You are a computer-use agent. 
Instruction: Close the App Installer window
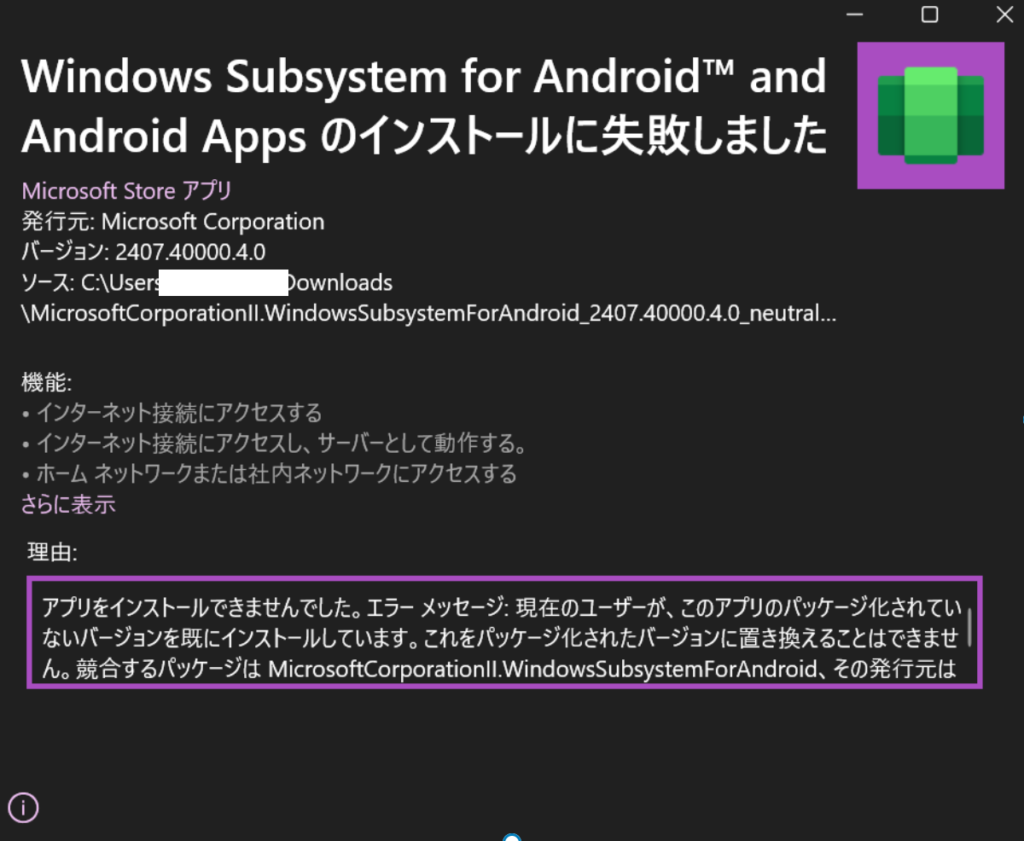pyautogui.click(x=1003, y=14)
